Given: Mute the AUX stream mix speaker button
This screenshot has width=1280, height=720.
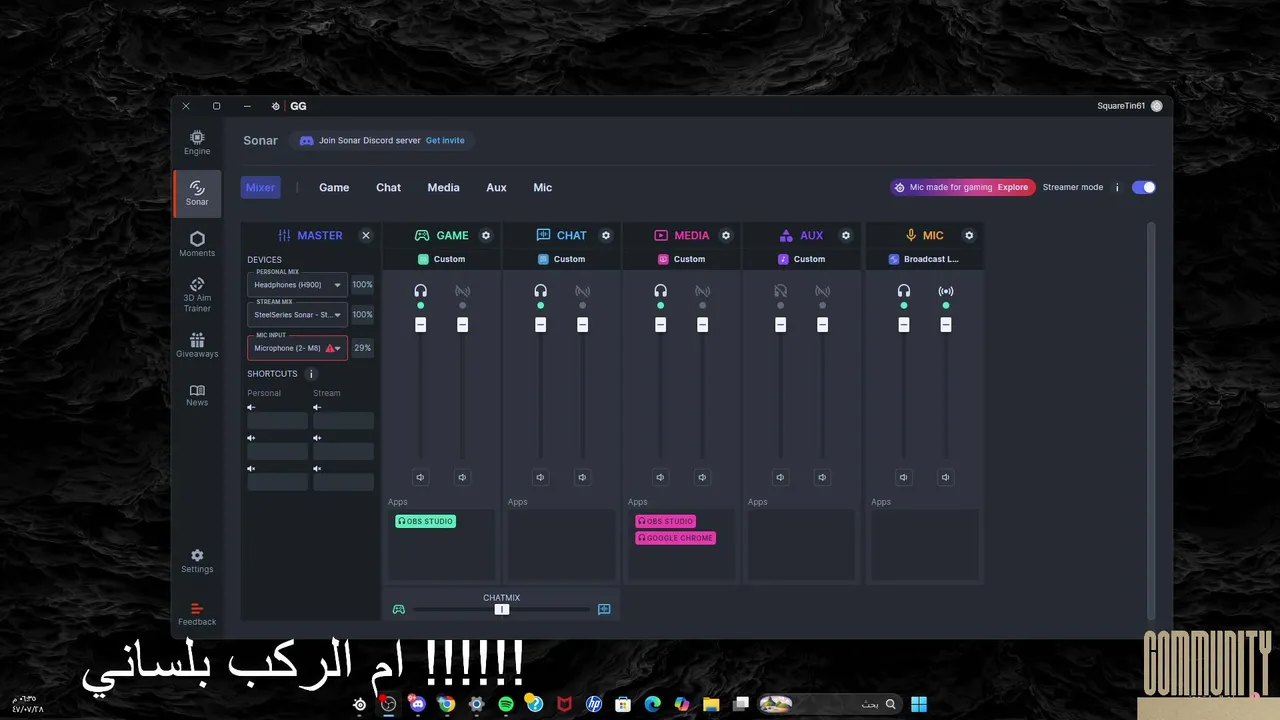Looking at the screenshot, I should pos(822,478).
